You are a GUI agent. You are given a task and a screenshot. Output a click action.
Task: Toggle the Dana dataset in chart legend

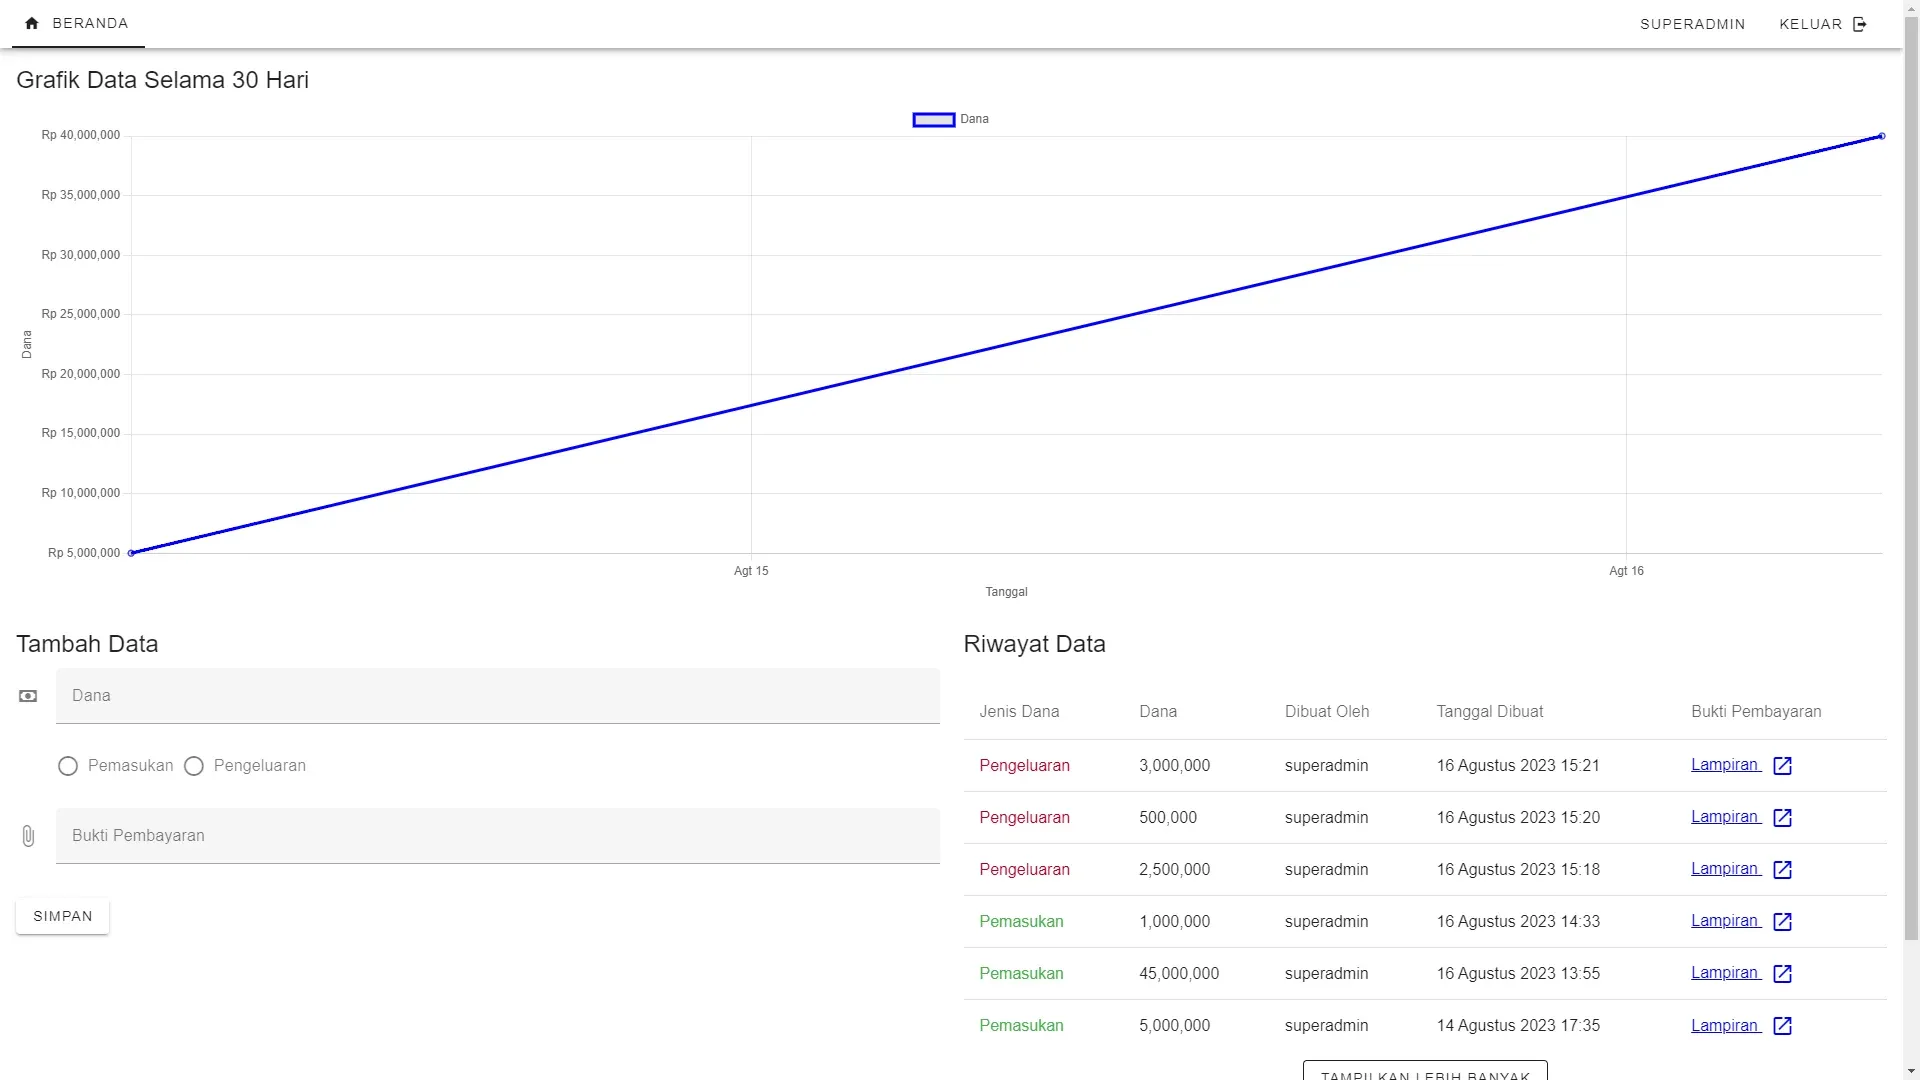934,120
